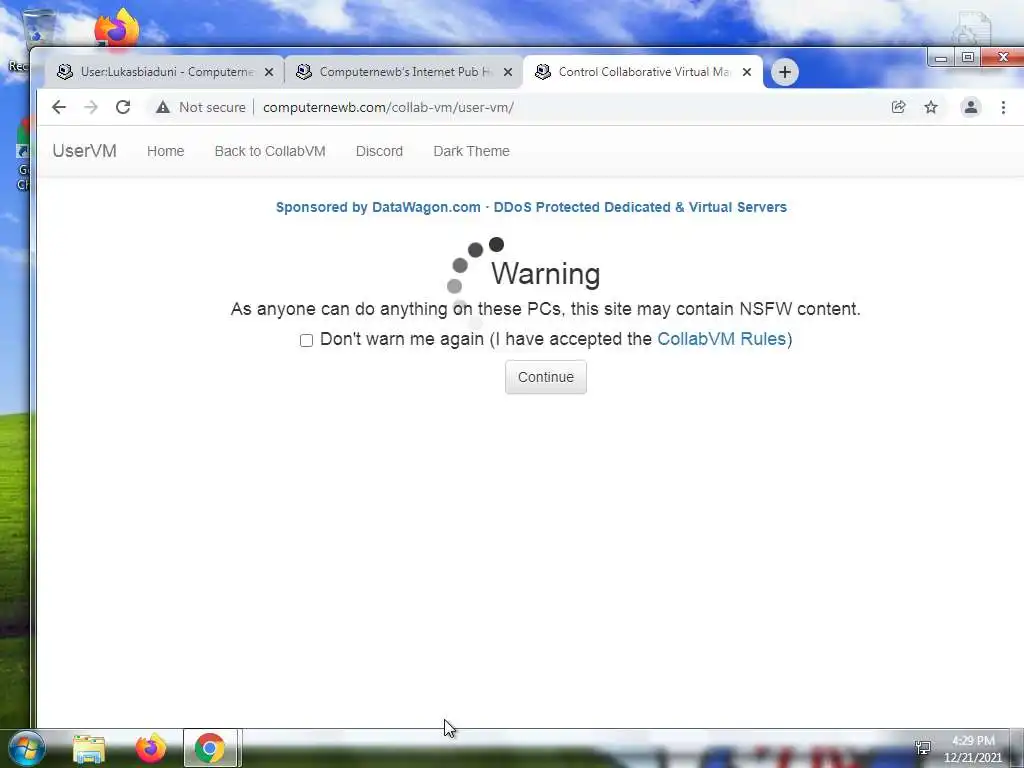This screenshot has width=1024, height=768.
Task: Click the network tray icon
Action: click(923, 748)
